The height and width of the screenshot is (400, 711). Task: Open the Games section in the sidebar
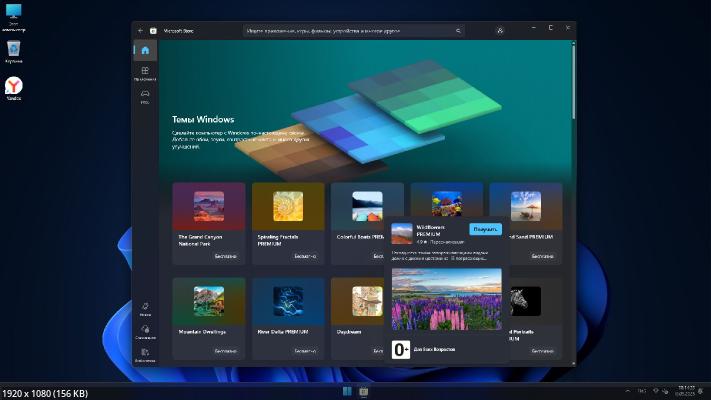145,96
